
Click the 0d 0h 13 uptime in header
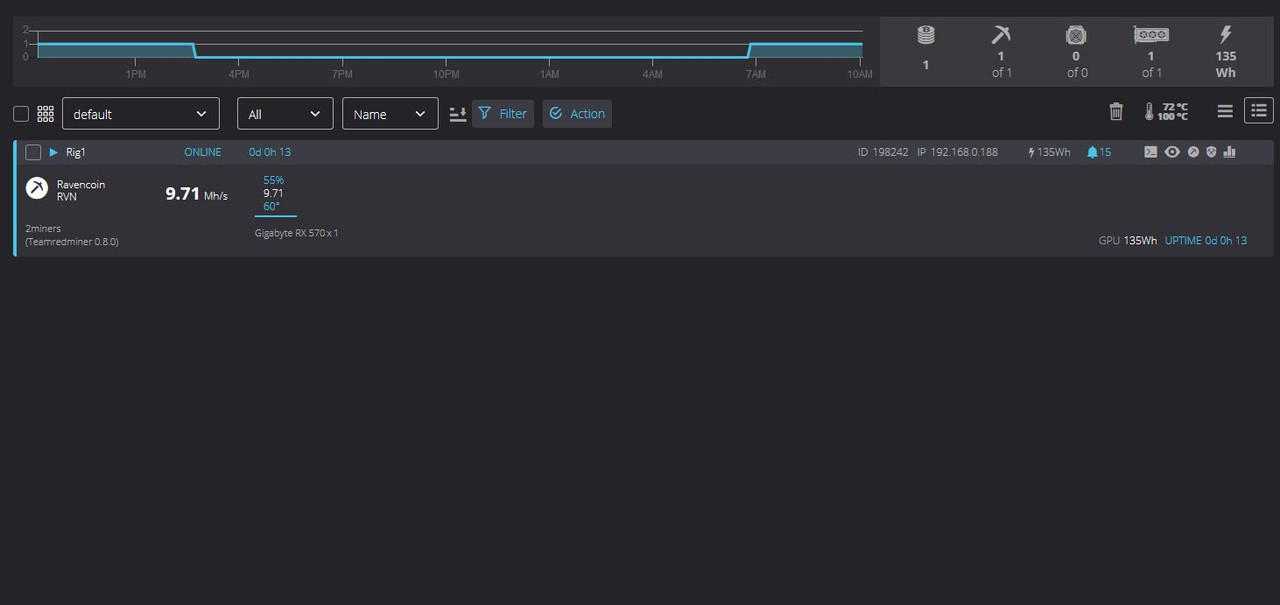[x=270, y=152]
